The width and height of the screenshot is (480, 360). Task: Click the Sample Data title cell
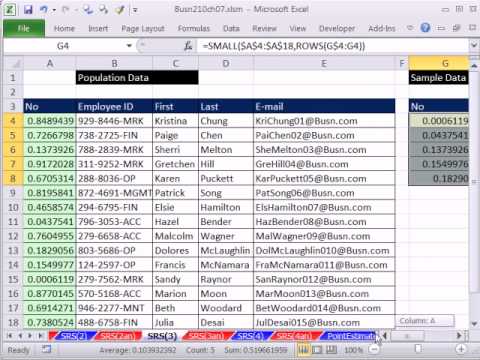[x=438, y=78]
